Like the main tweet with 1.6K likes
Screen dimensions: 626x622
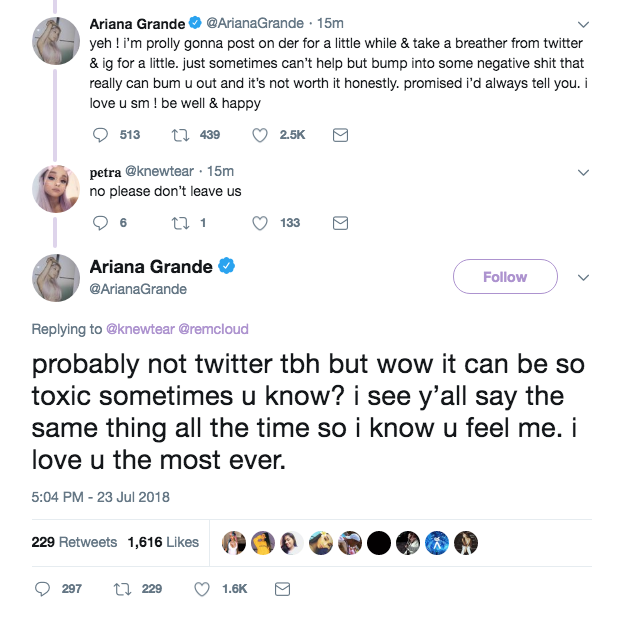pos(203,589)
